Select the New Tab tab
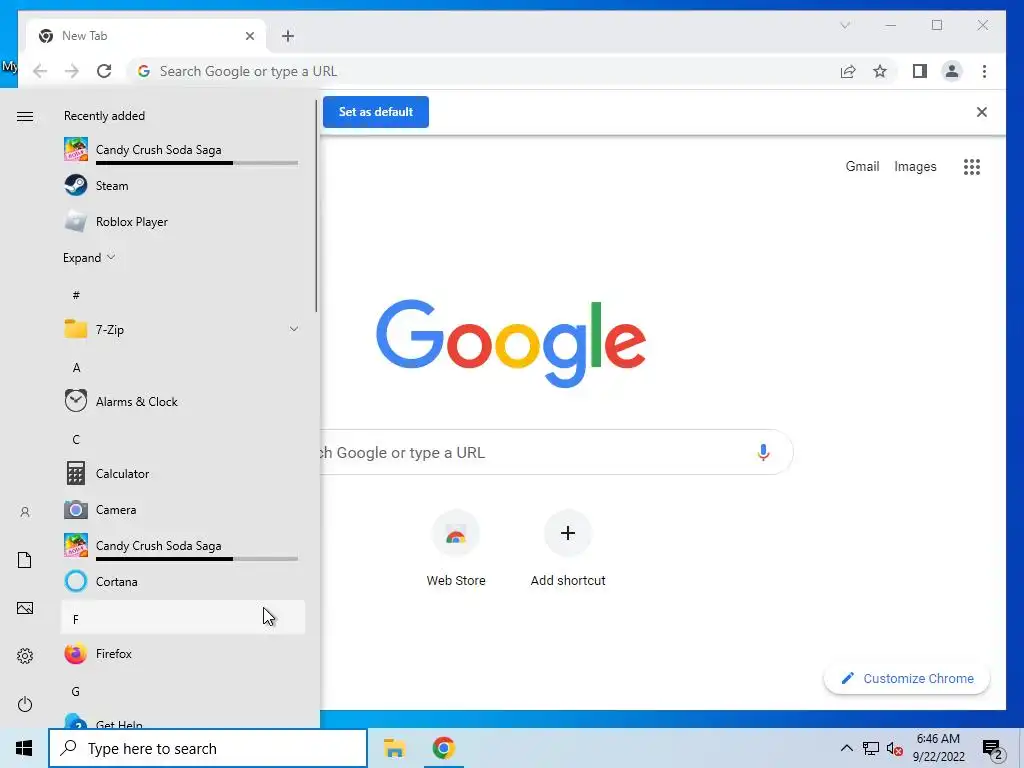This screenshot has width=1024, height=768. (145, 36)
